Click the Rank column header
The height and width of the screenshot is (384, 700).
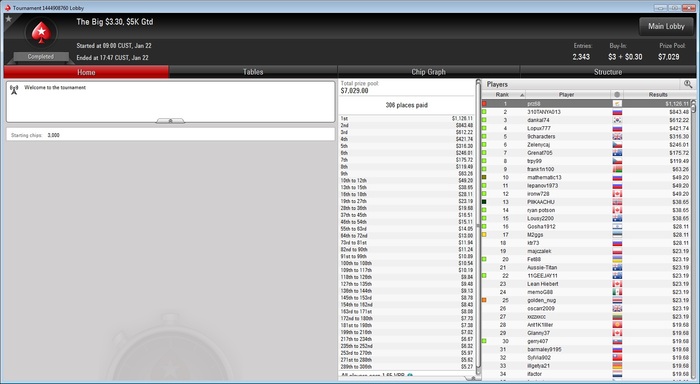[504, 95]
